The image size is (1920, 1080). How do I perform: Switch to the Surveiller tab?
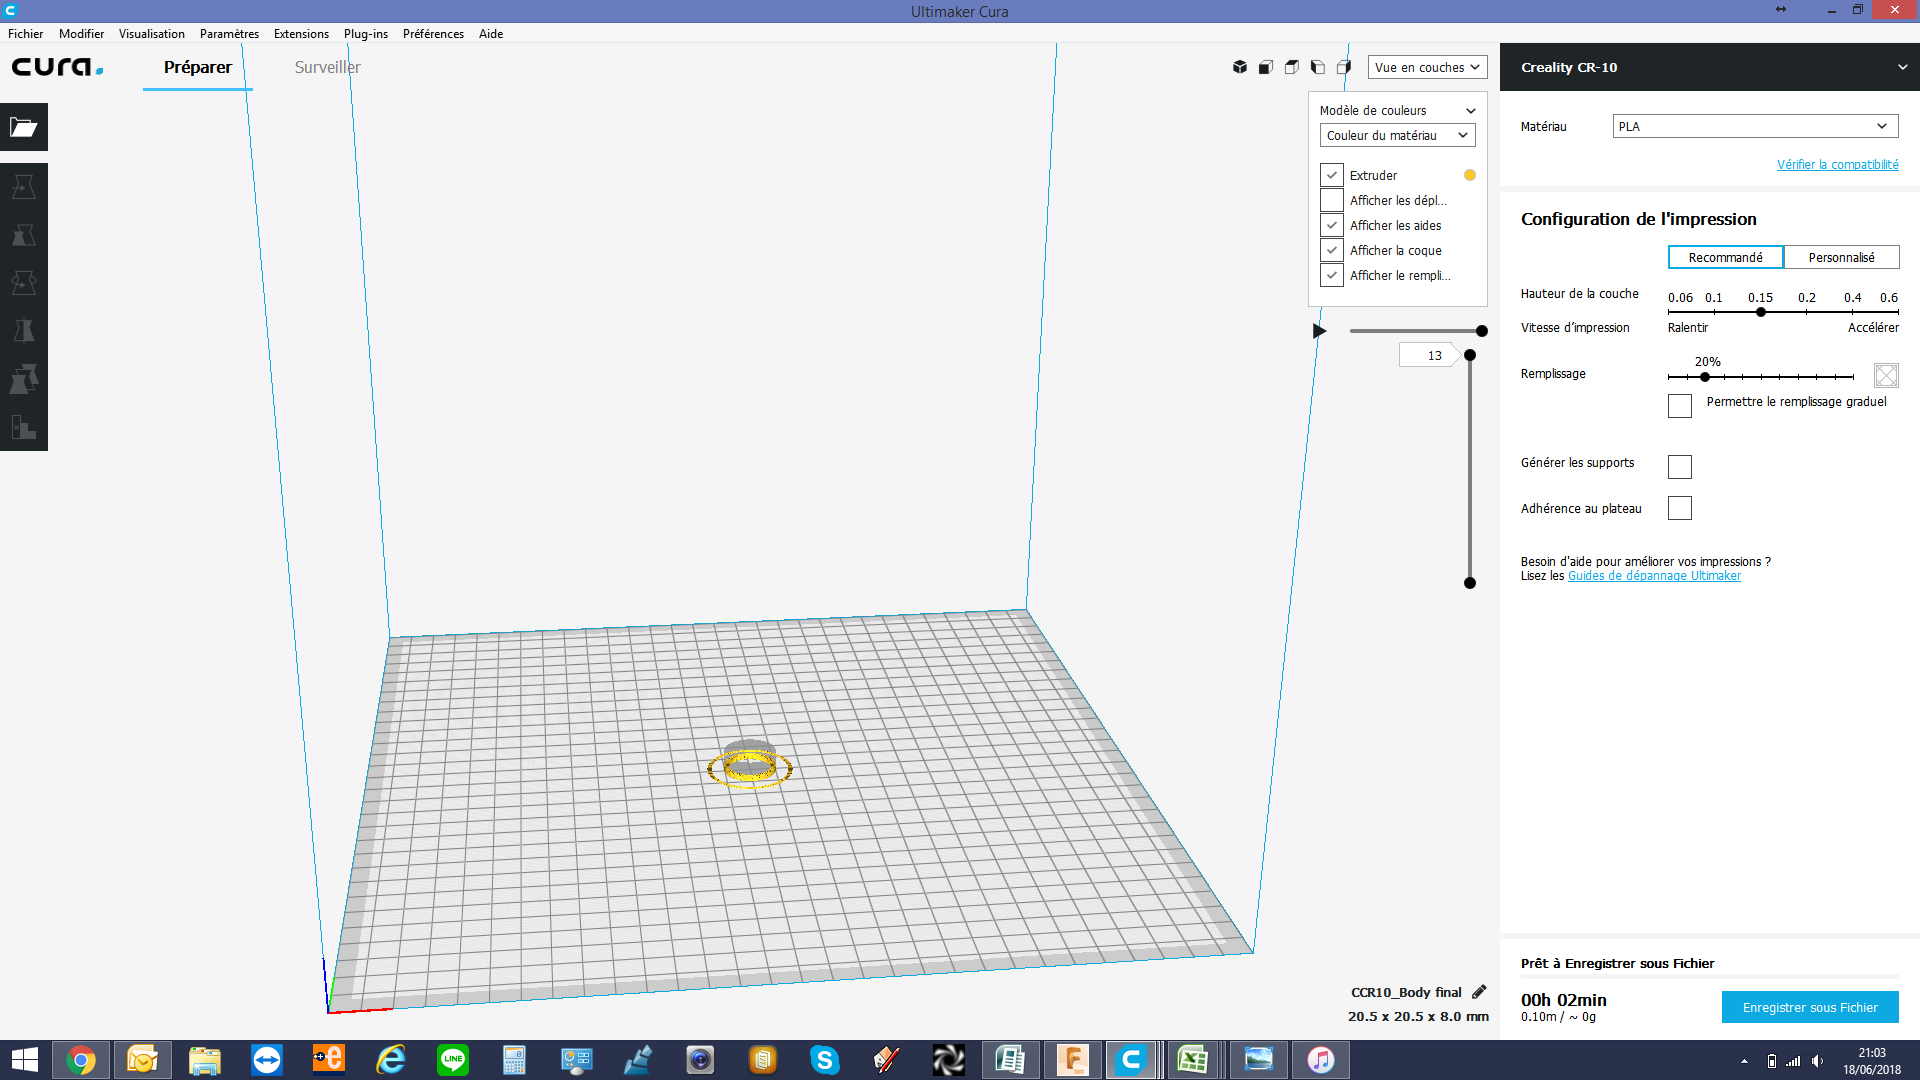(327, 67)
